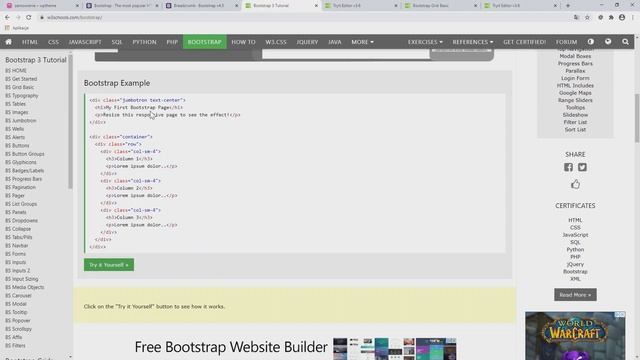Click GET CERTIFIED link

pos(524,42)
